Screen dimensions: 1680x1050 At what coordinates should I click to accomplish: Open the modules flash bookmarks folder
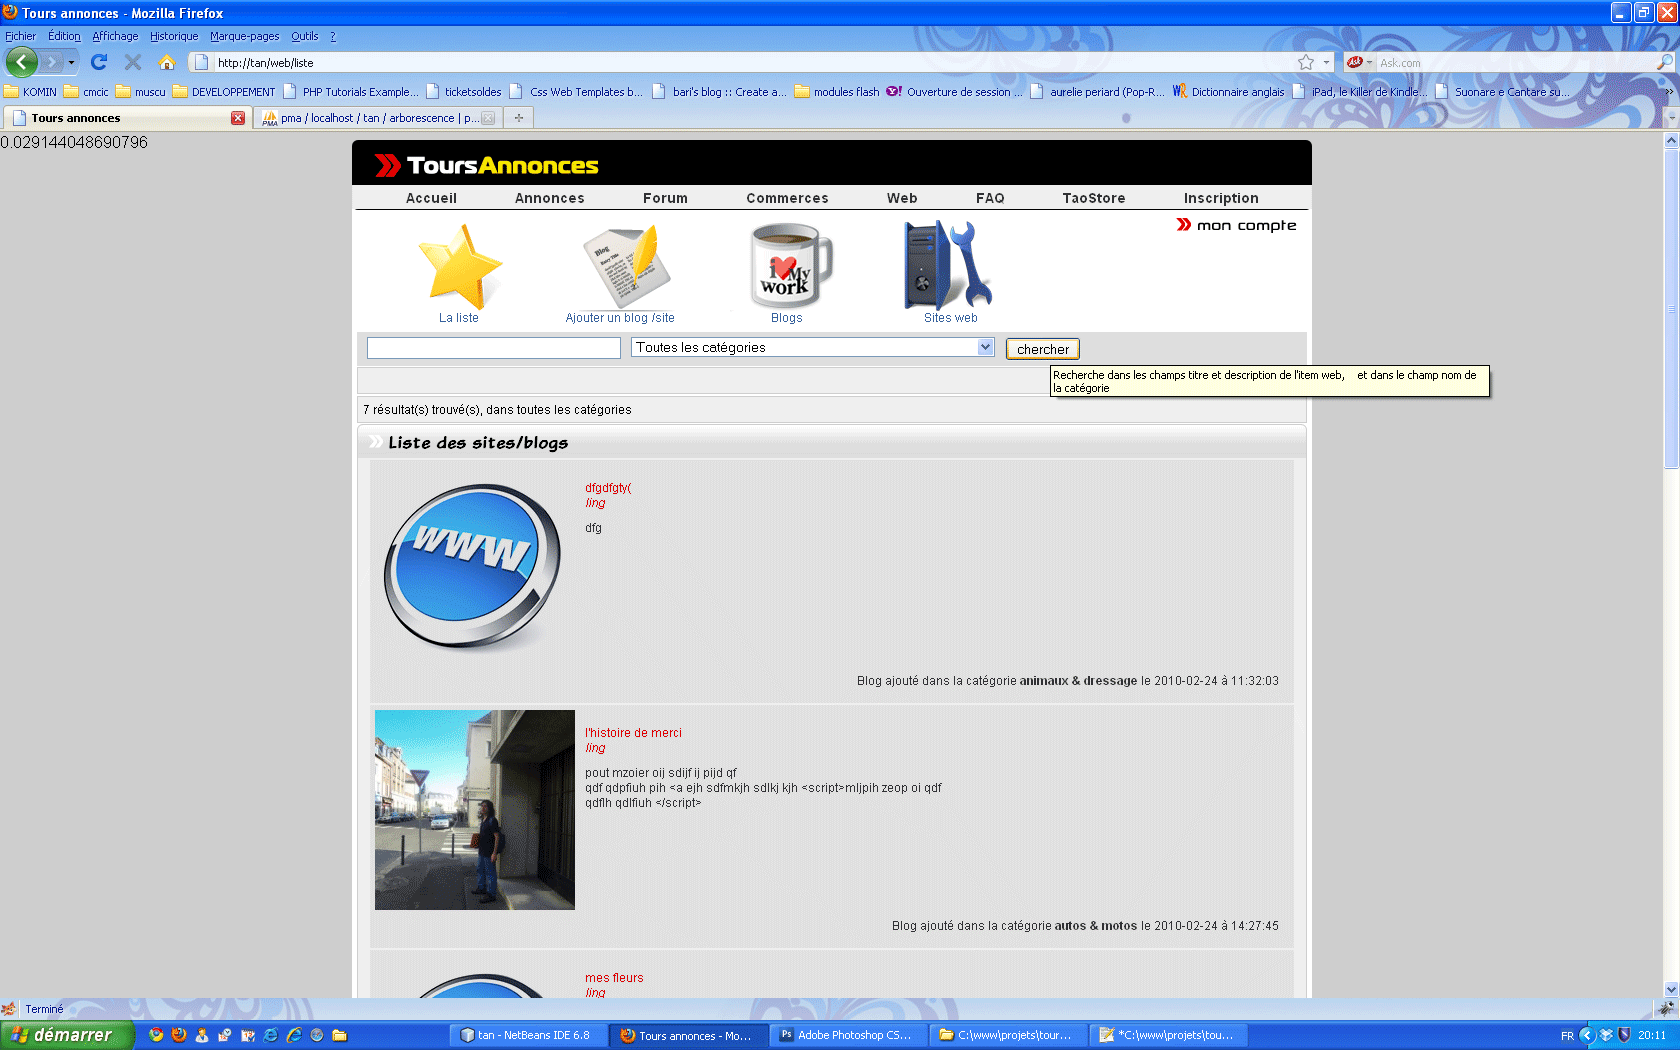point(837,91)
